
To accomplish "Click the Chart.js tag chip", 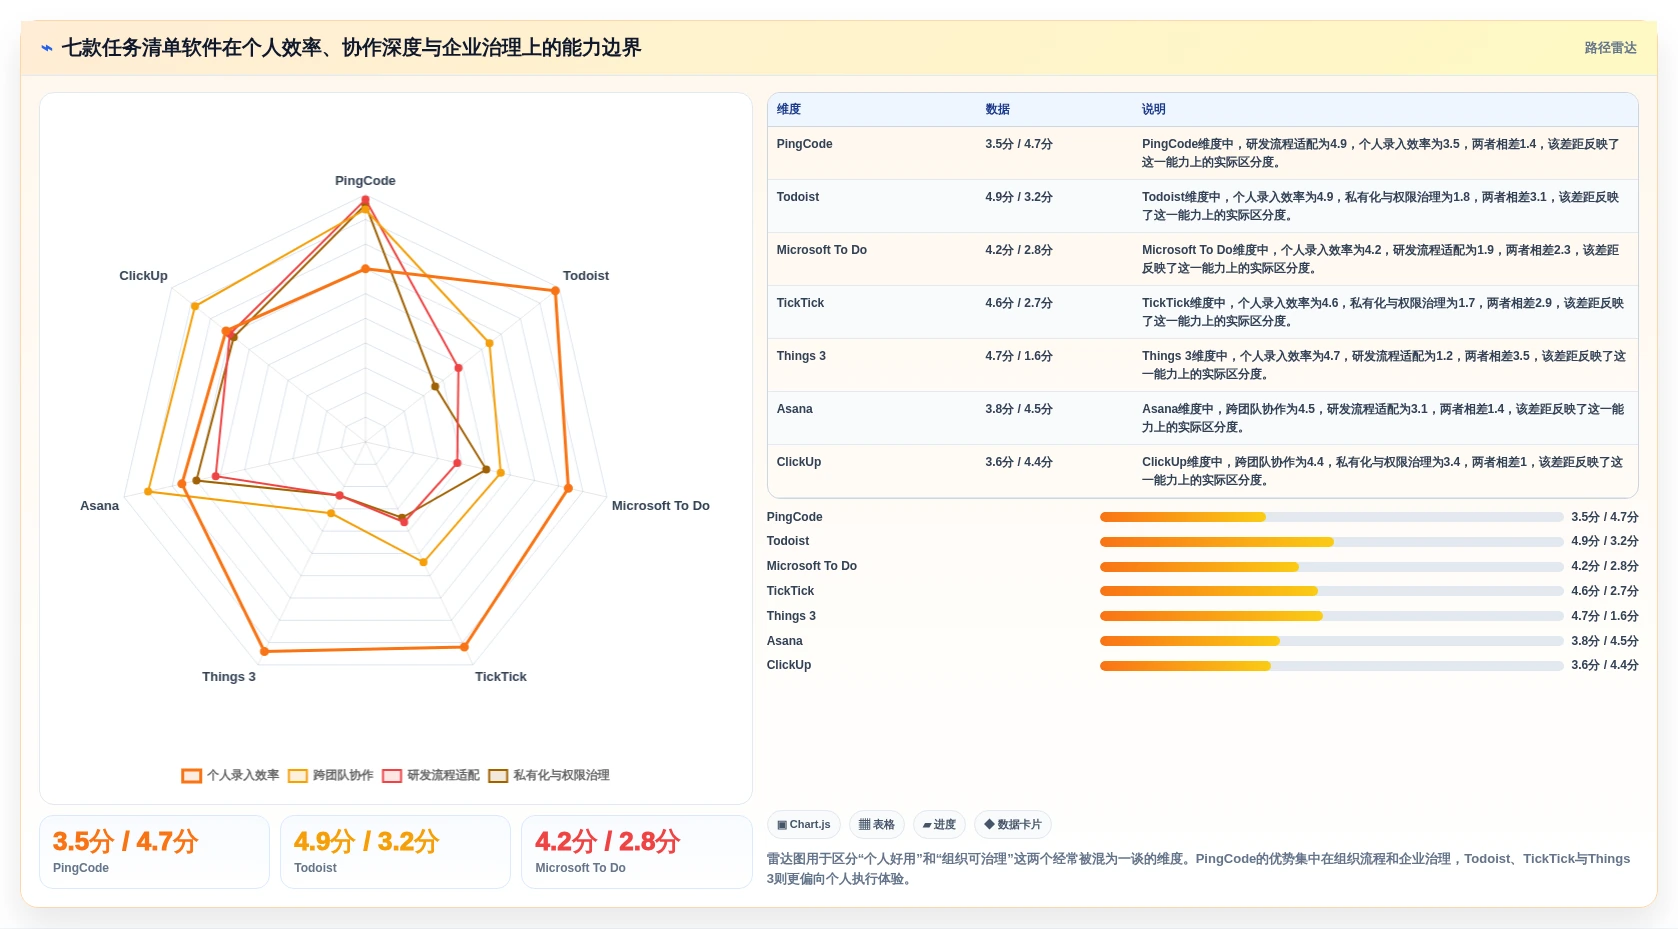I will pyautogui.click(x=804, y=825).
